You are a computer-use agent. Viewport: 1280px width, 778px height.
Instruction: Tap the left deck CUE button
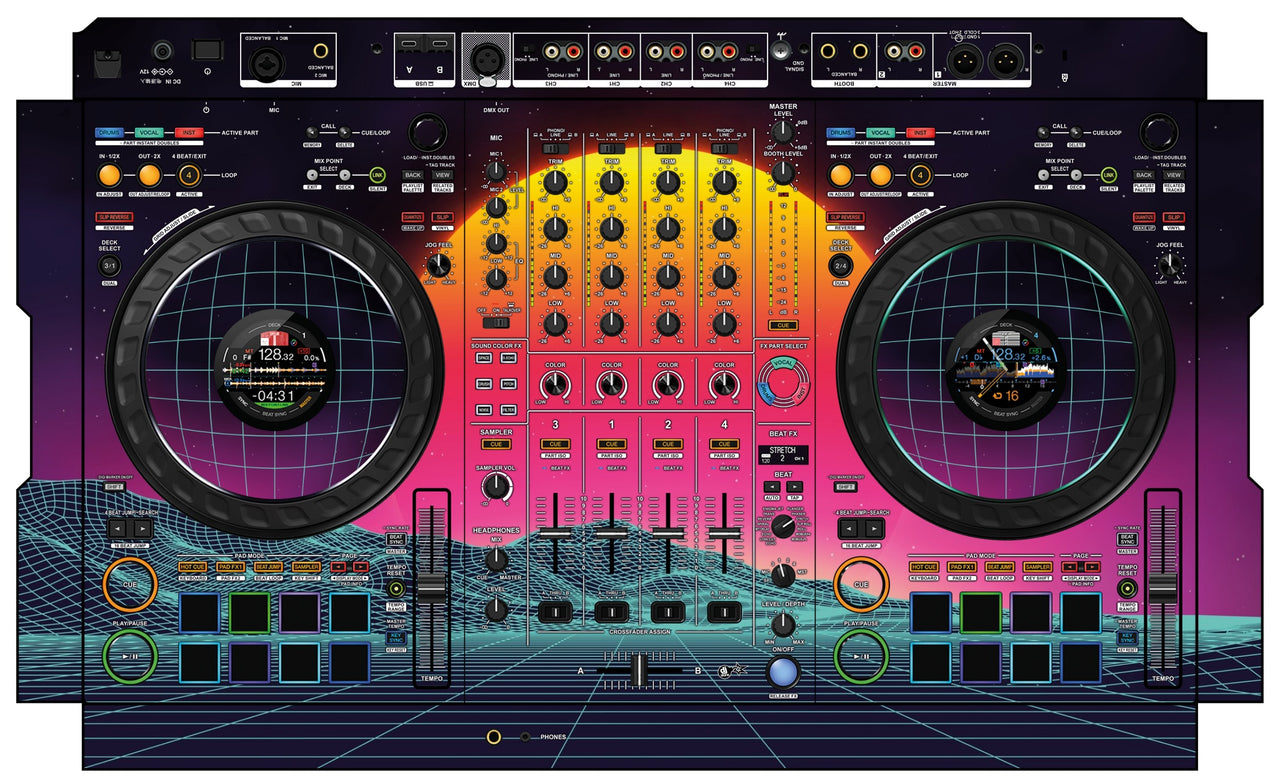(129, 584)
